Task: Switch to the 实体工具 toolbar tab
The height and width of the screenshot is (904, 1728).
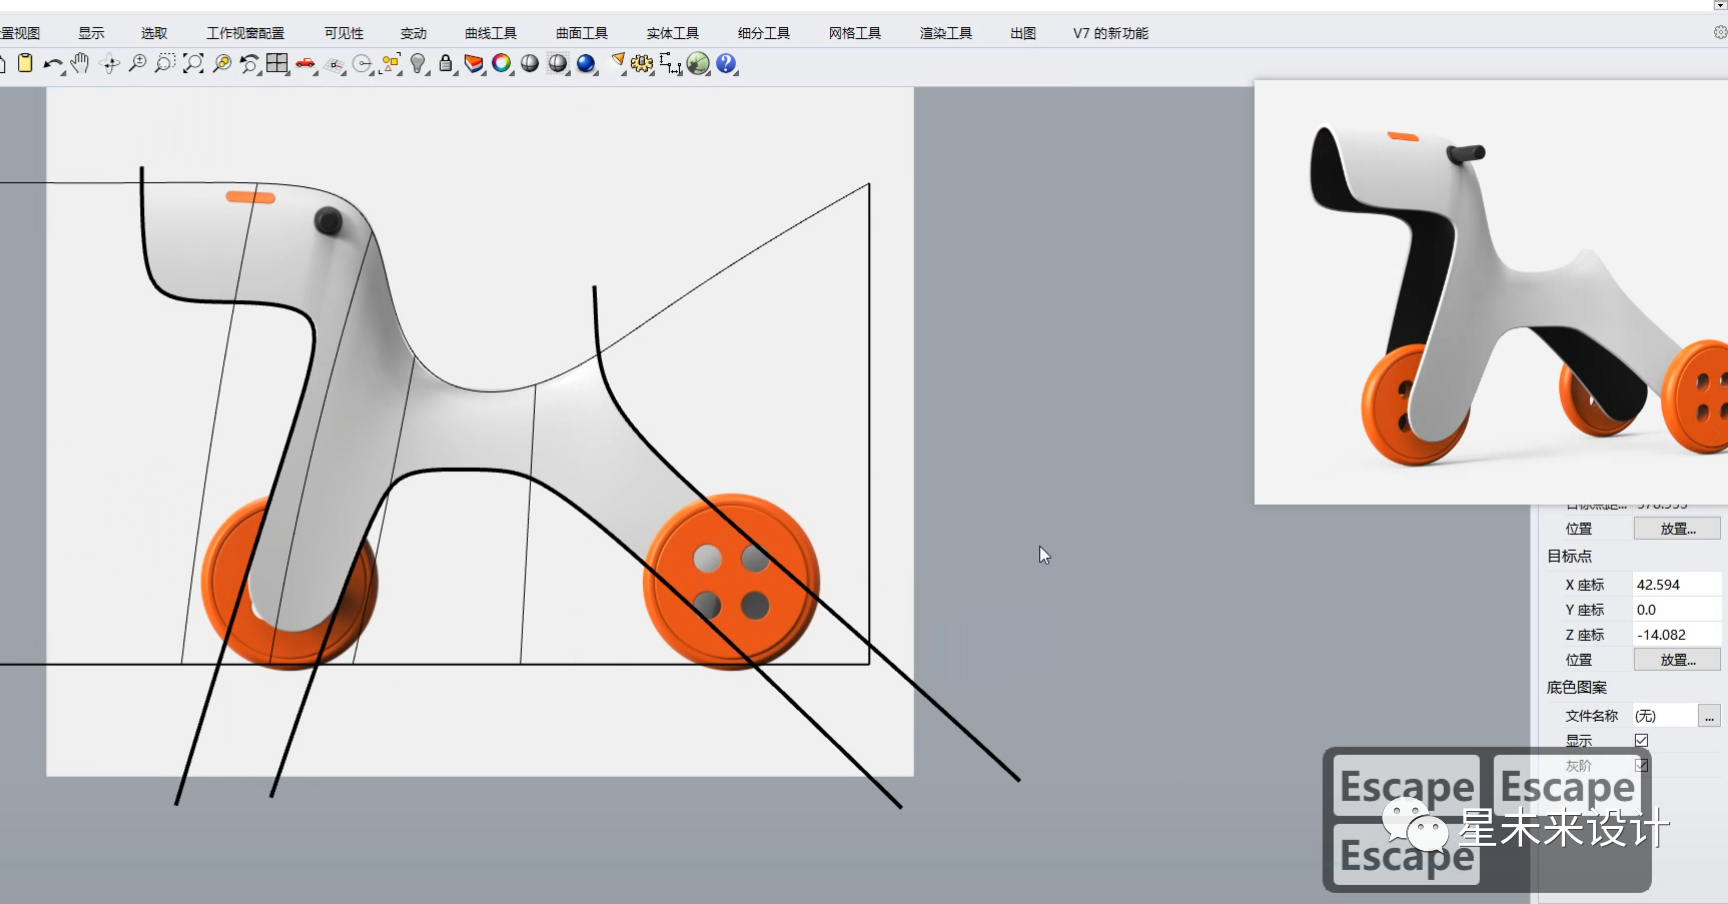Action: [673, 33]
